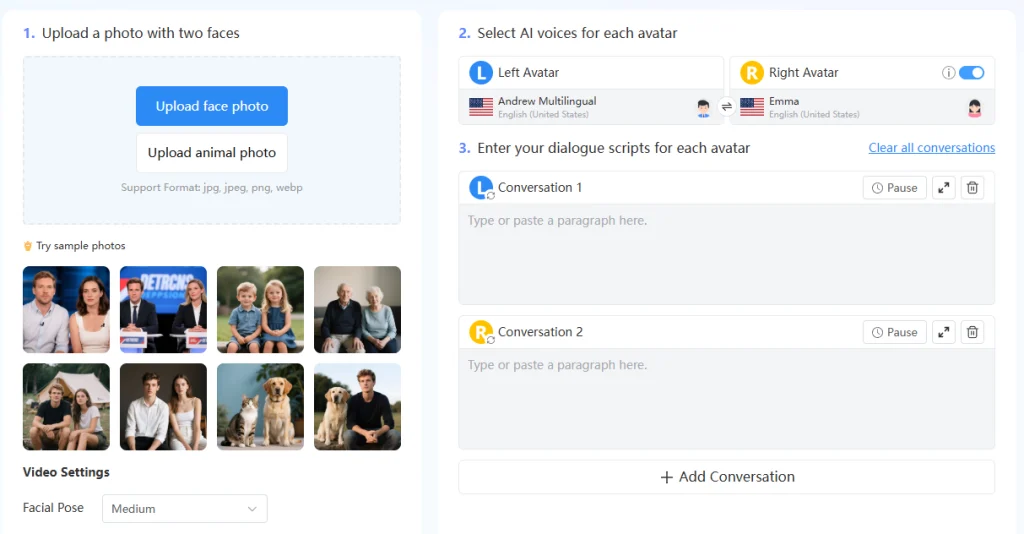Open the Emma voice selector
Viewport: 1024px width, 534px height.
pyautogui.click(x=862, y=107)
